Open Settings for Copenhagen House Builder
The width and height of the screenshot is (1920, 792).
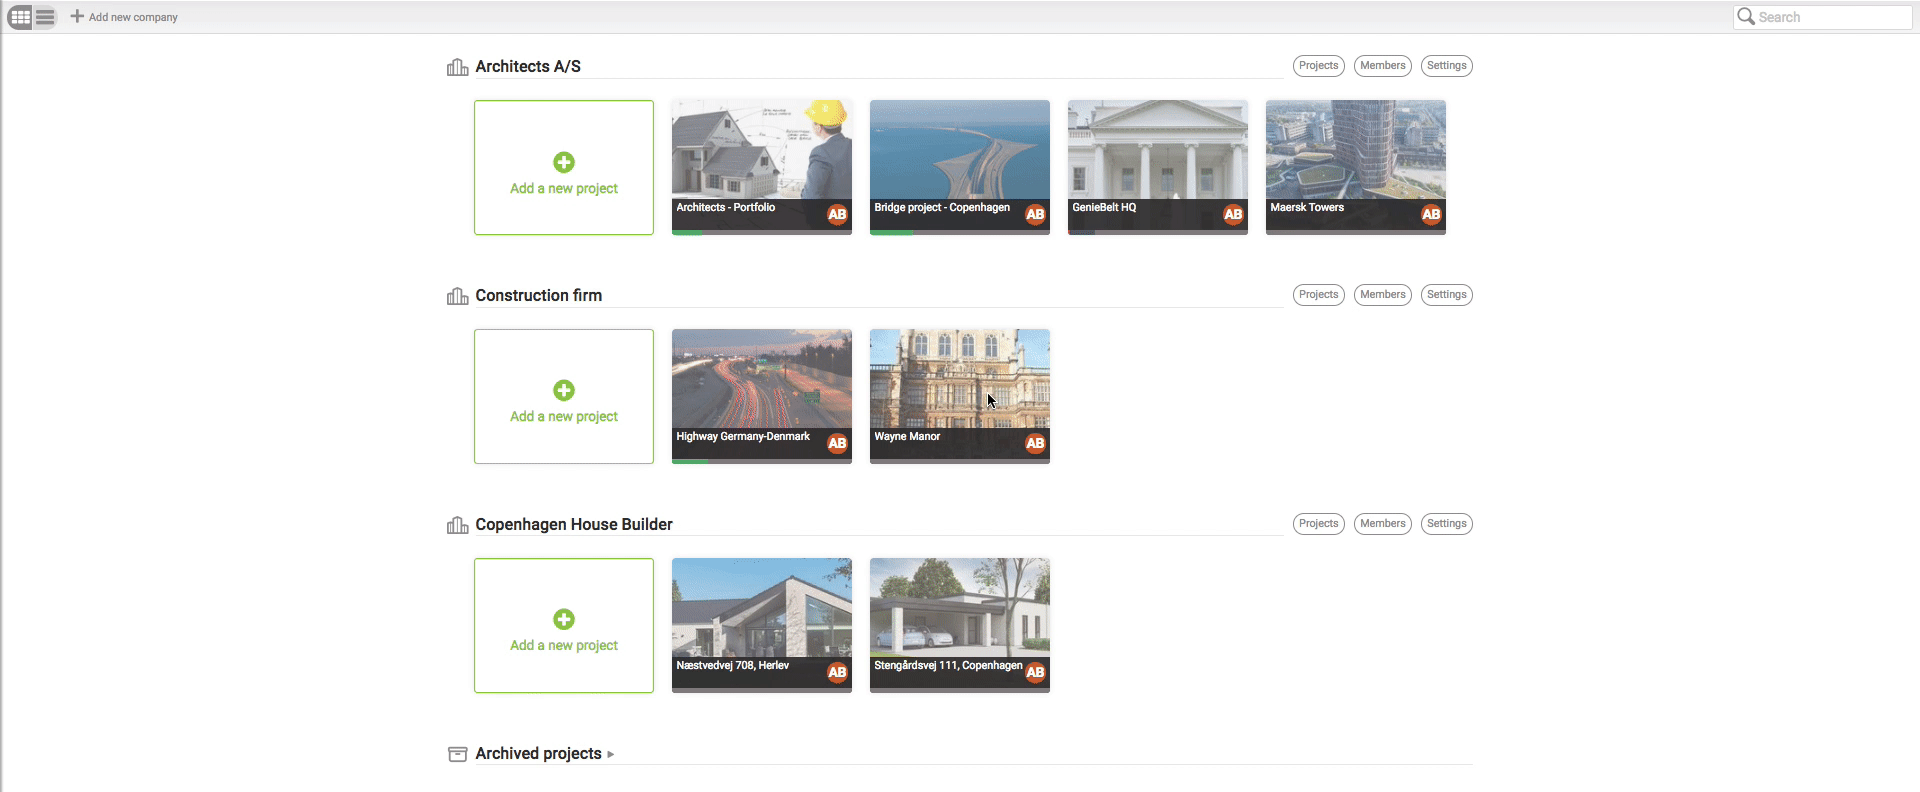[x=1446, y=524]
